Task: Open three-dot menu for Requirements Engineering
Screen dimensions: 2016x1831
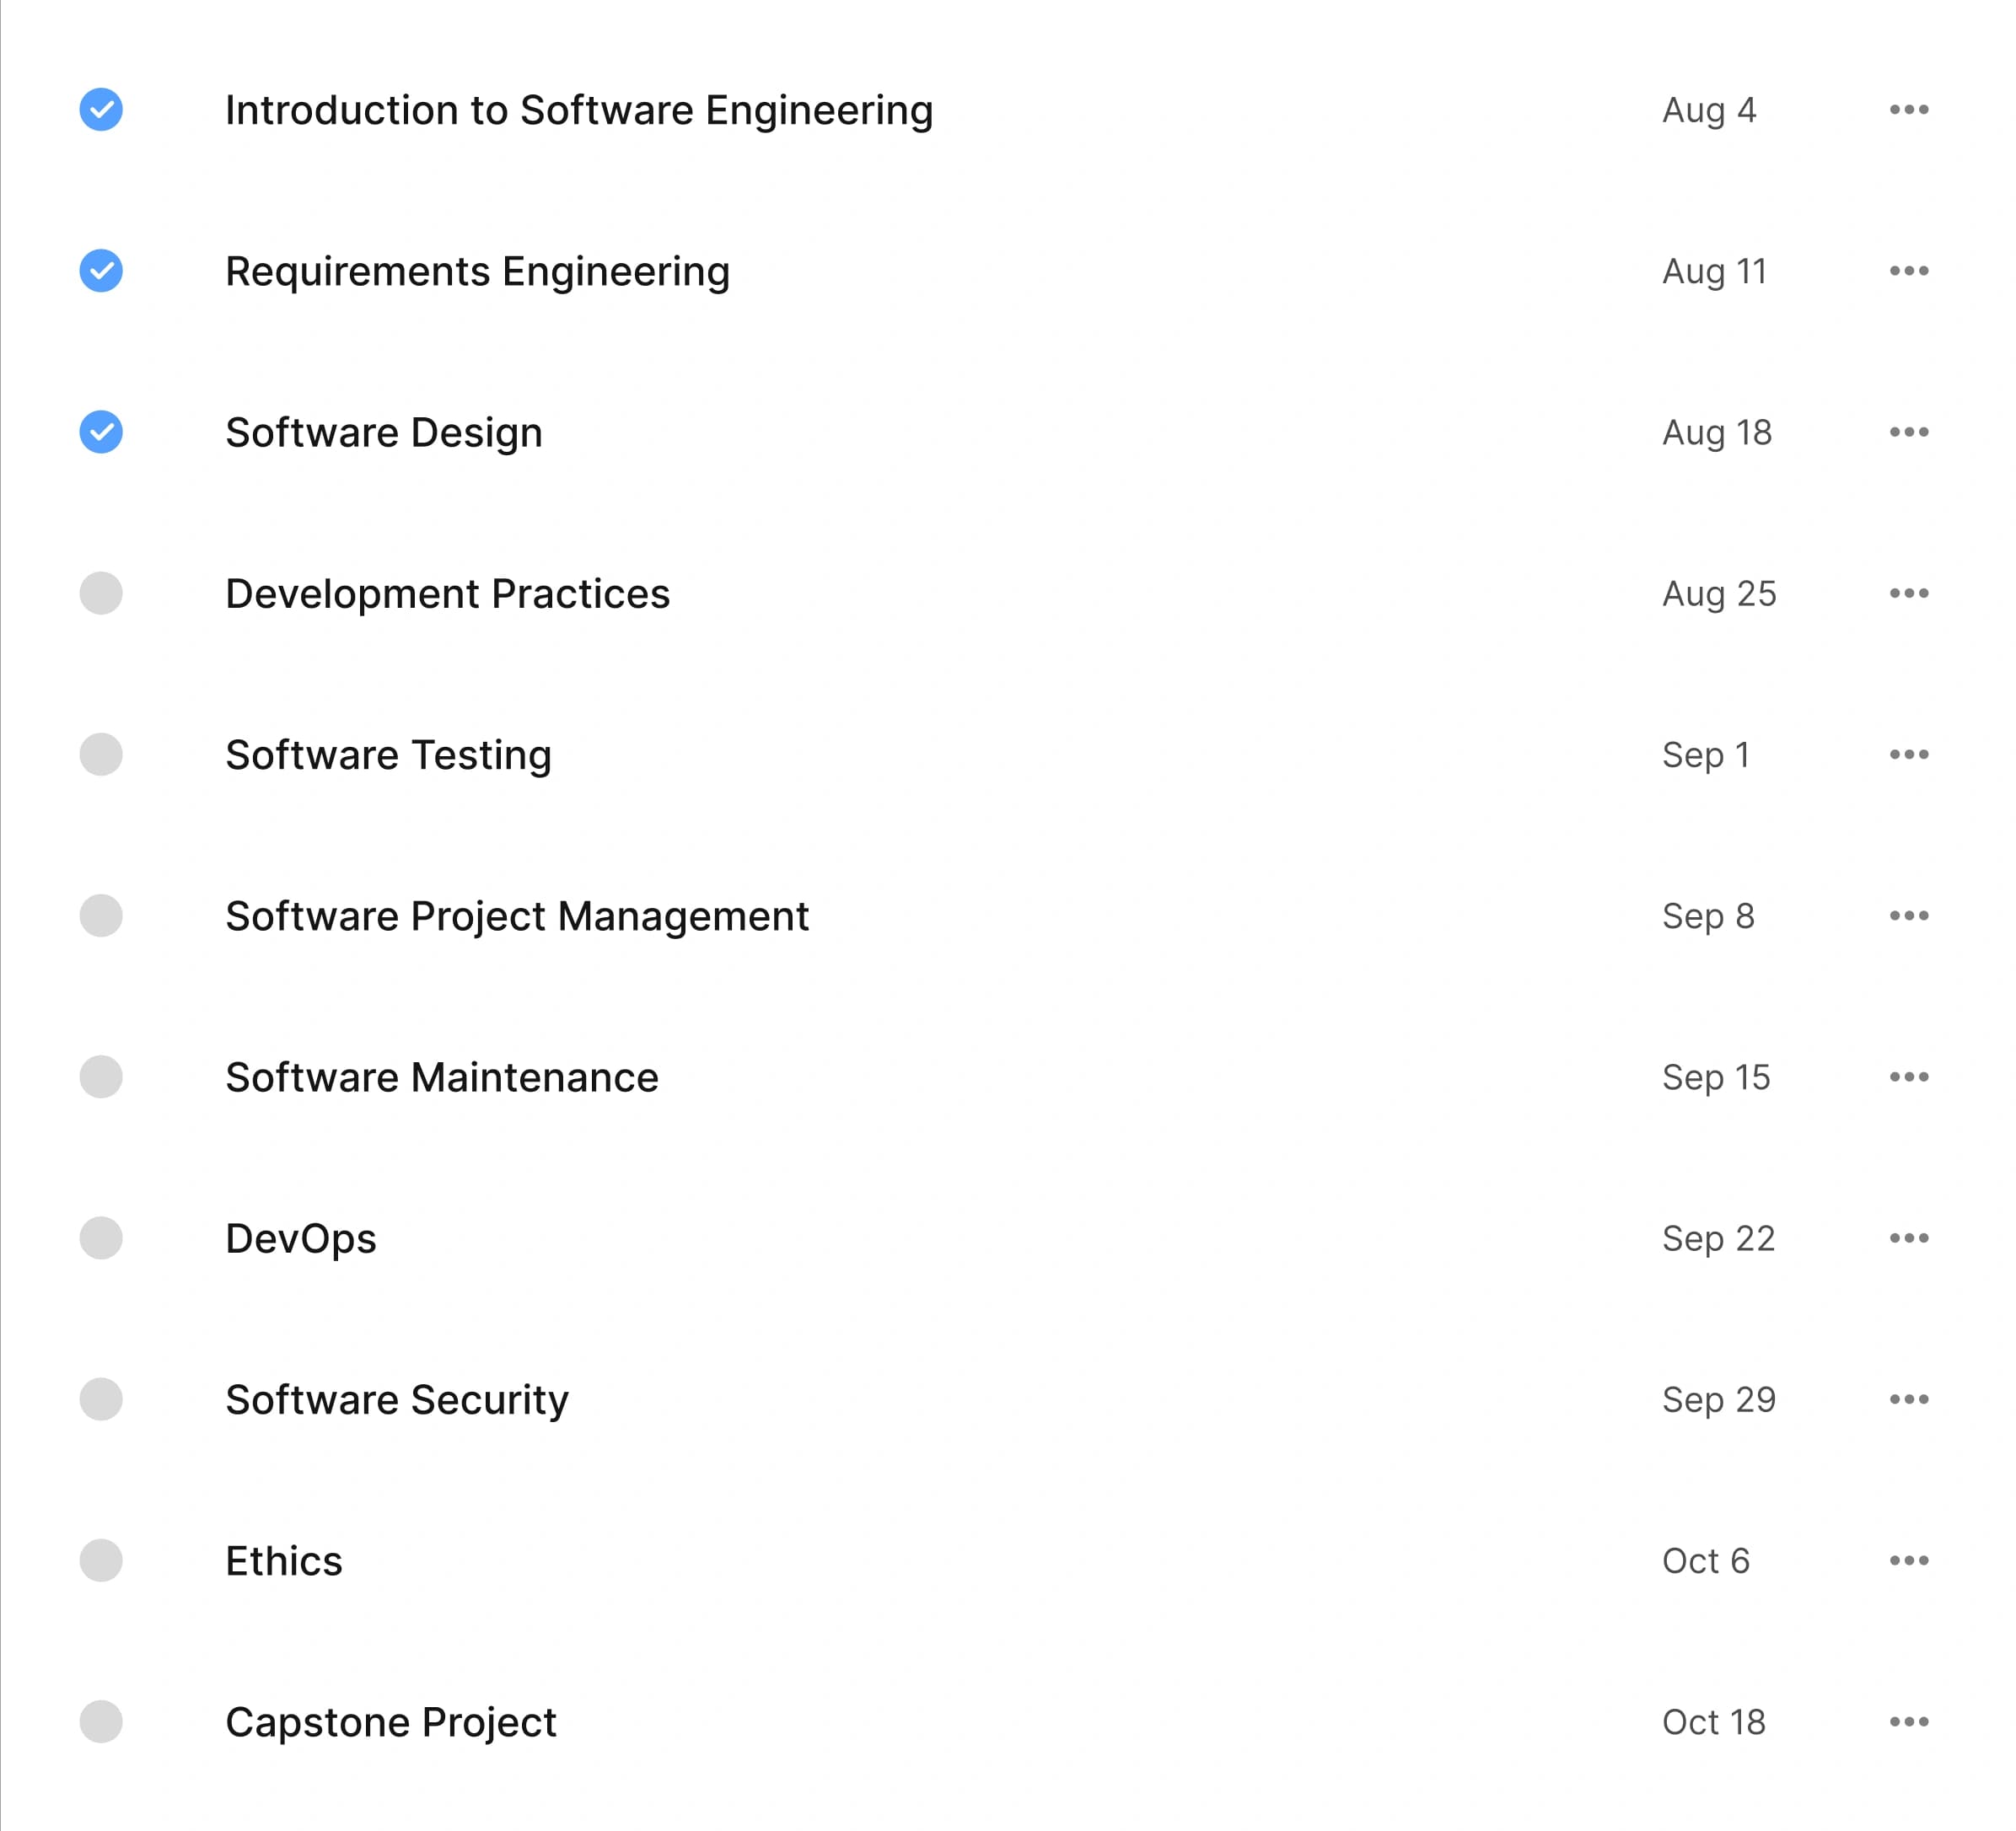Action: [1908, 271]
